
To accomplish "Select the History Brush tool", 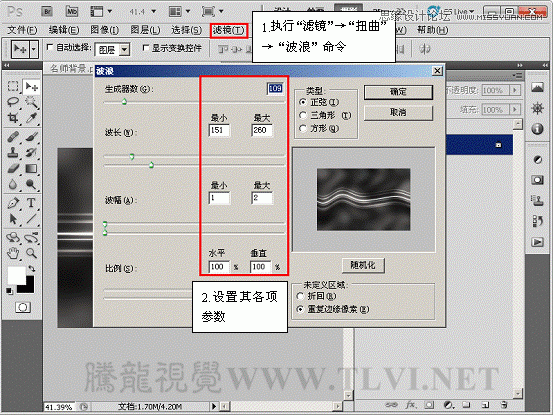I will point(31,152).
